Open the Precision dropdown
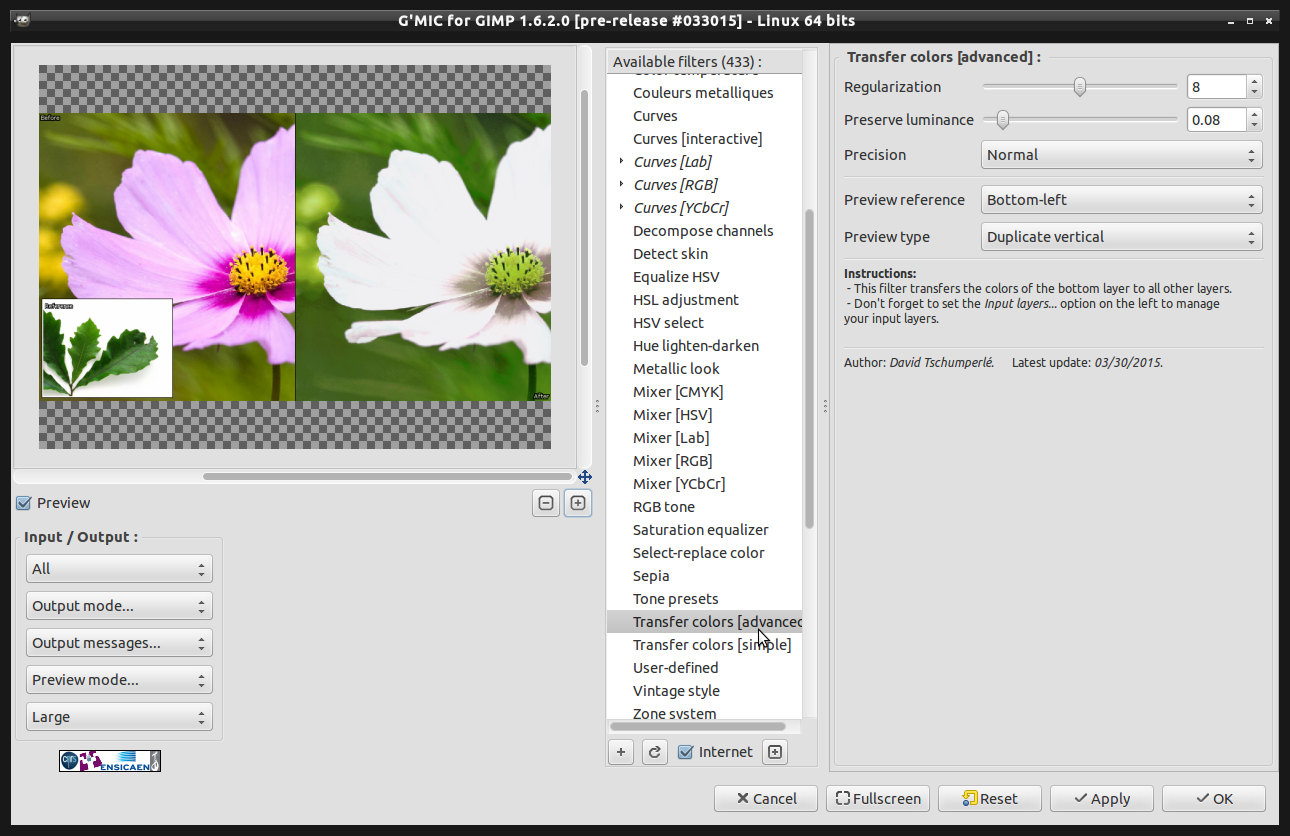The height and width of the screenshot is (836, 1290). 1122,155
